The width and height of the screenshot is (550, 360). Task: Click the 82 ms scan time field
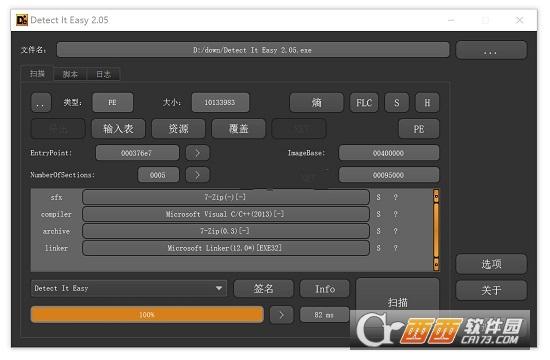pyautogui.click(x=324, y=314)
